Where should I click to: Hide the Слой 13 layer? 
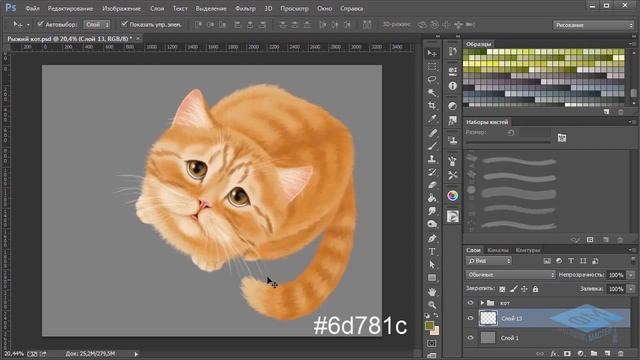(470, 318)
